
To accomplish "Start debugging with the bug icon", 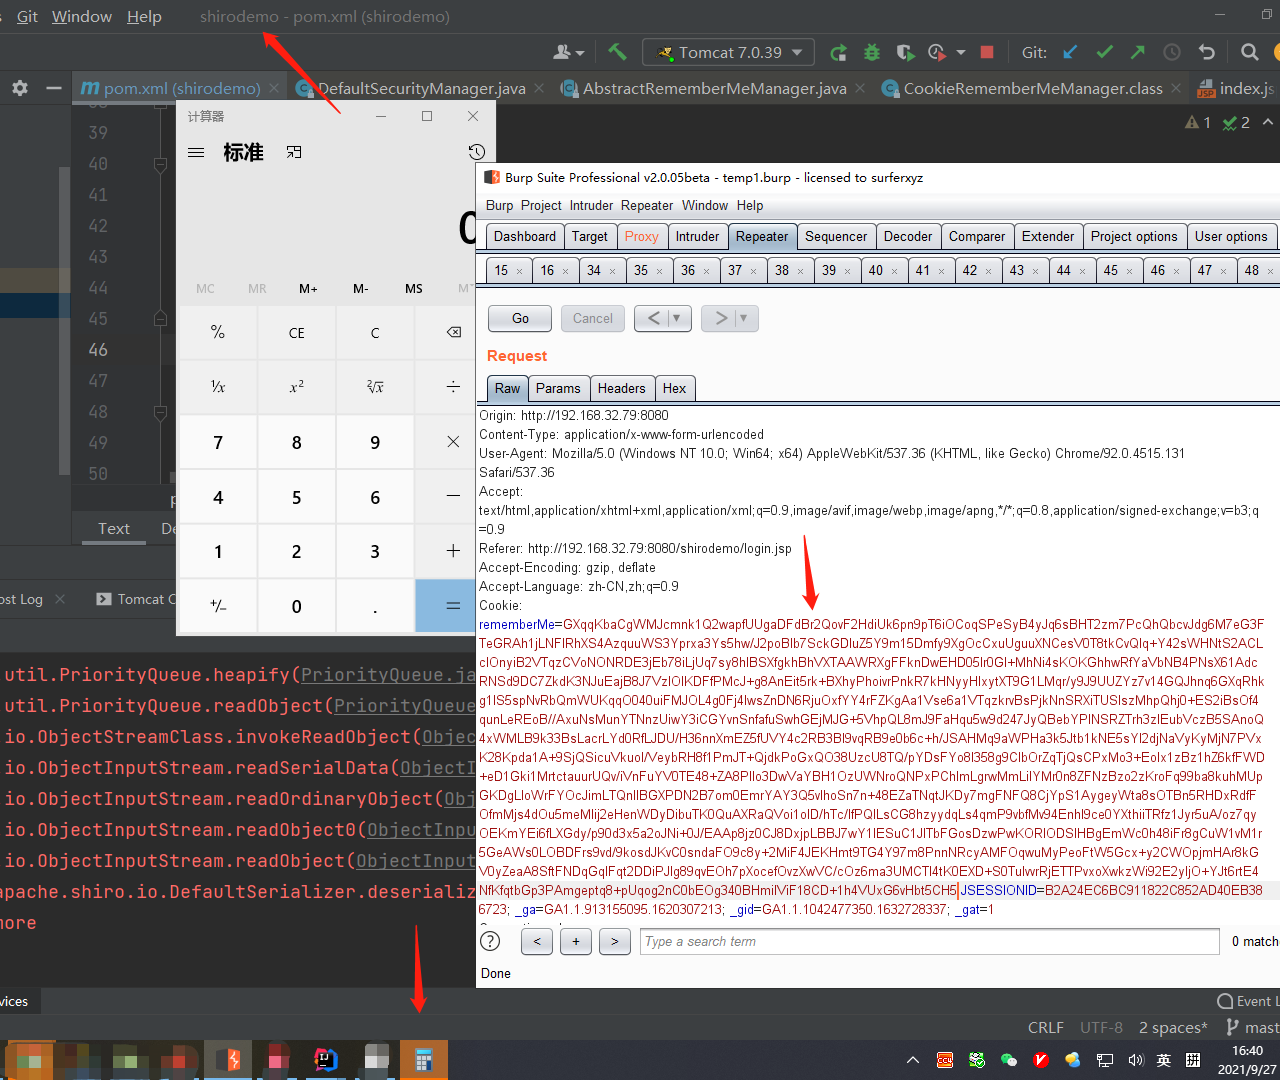I will point(871,52).
